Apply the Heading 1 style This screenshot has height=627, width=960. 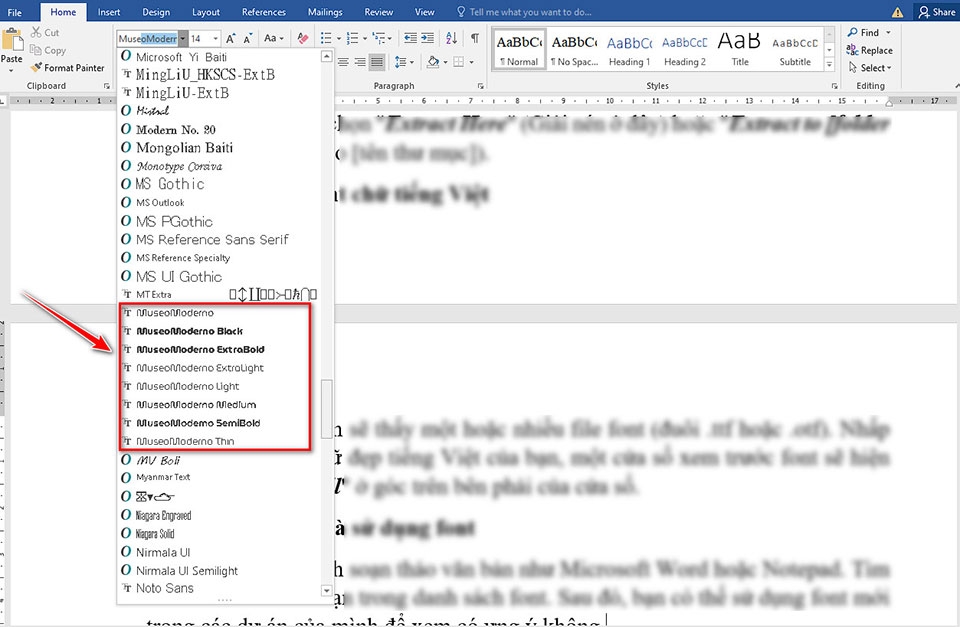[629, 49]
